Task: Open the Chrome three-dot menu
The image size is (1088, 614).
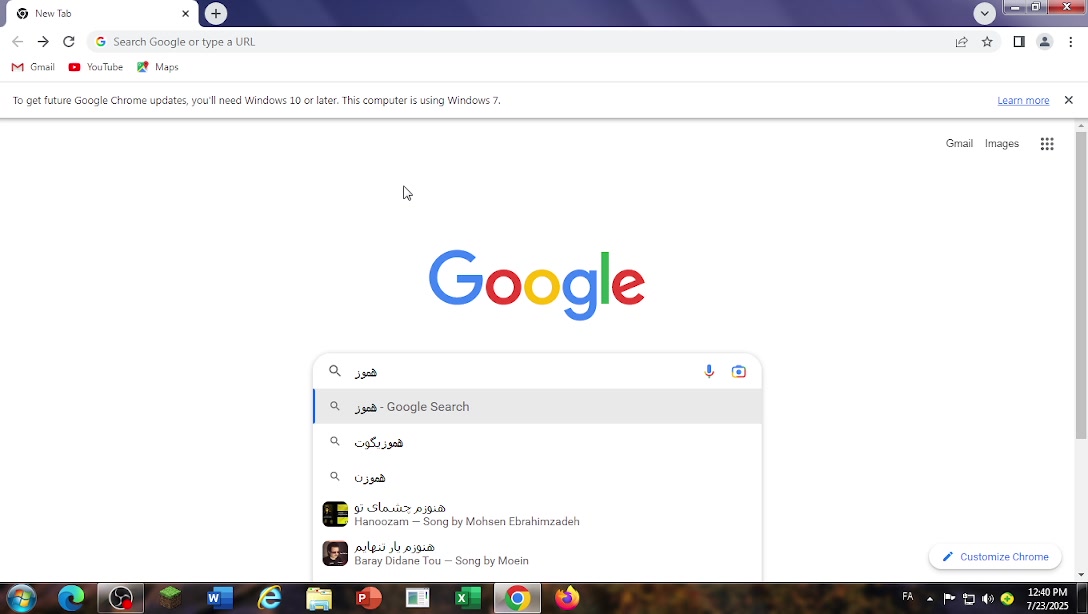Action: tap(1071, 42)
